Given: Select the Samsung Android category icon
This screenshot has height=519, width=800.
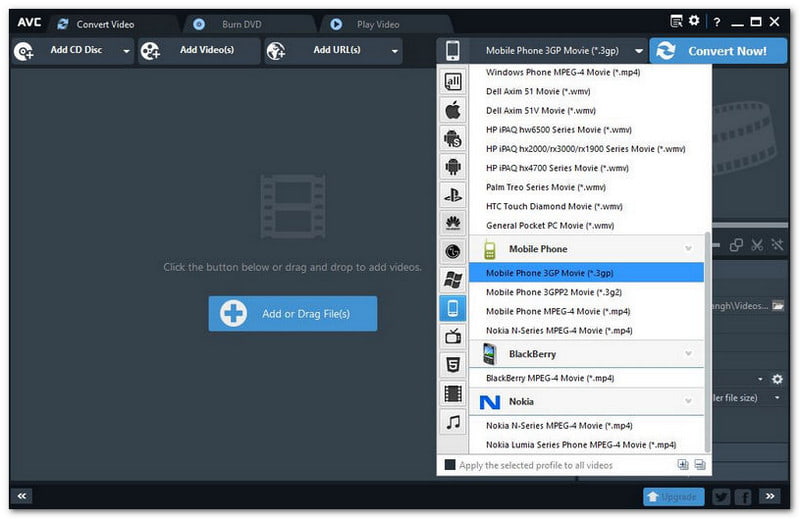Looking at the screenshot, I should 453,138.
